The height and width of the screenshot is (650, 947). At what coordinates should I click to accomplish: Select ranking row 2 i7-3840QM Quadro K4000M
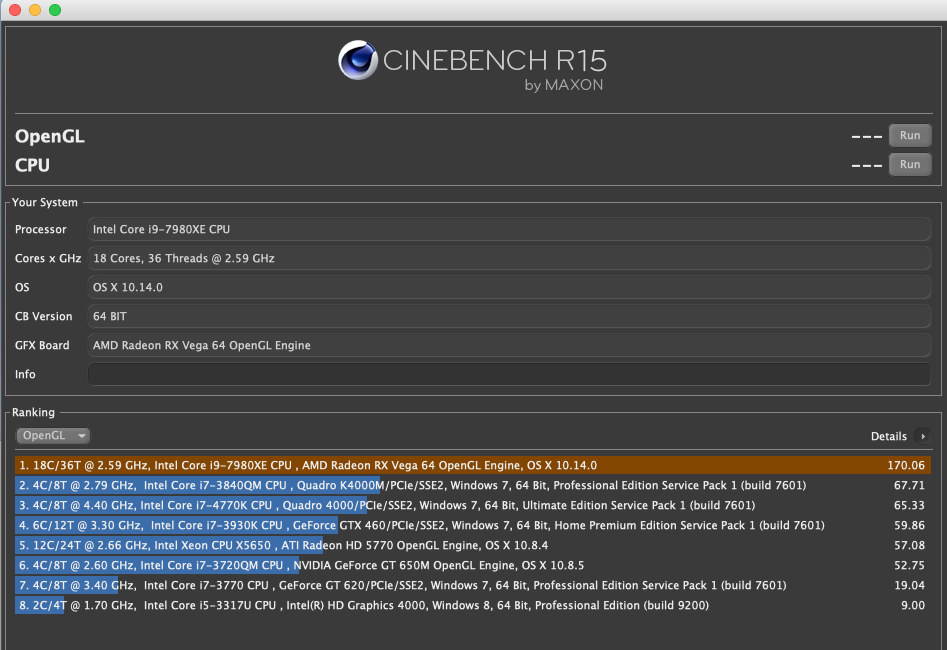(473, 485)
